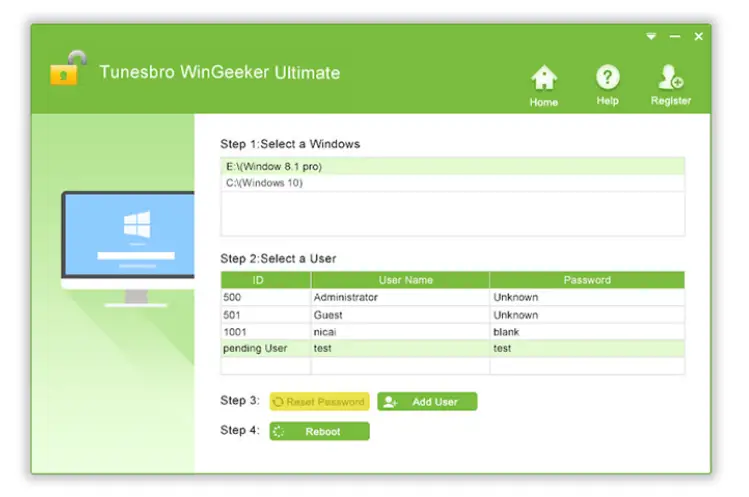Click the Add User button
The width and height of the screenshot is (749, 497).
click(x=427, y=401)
